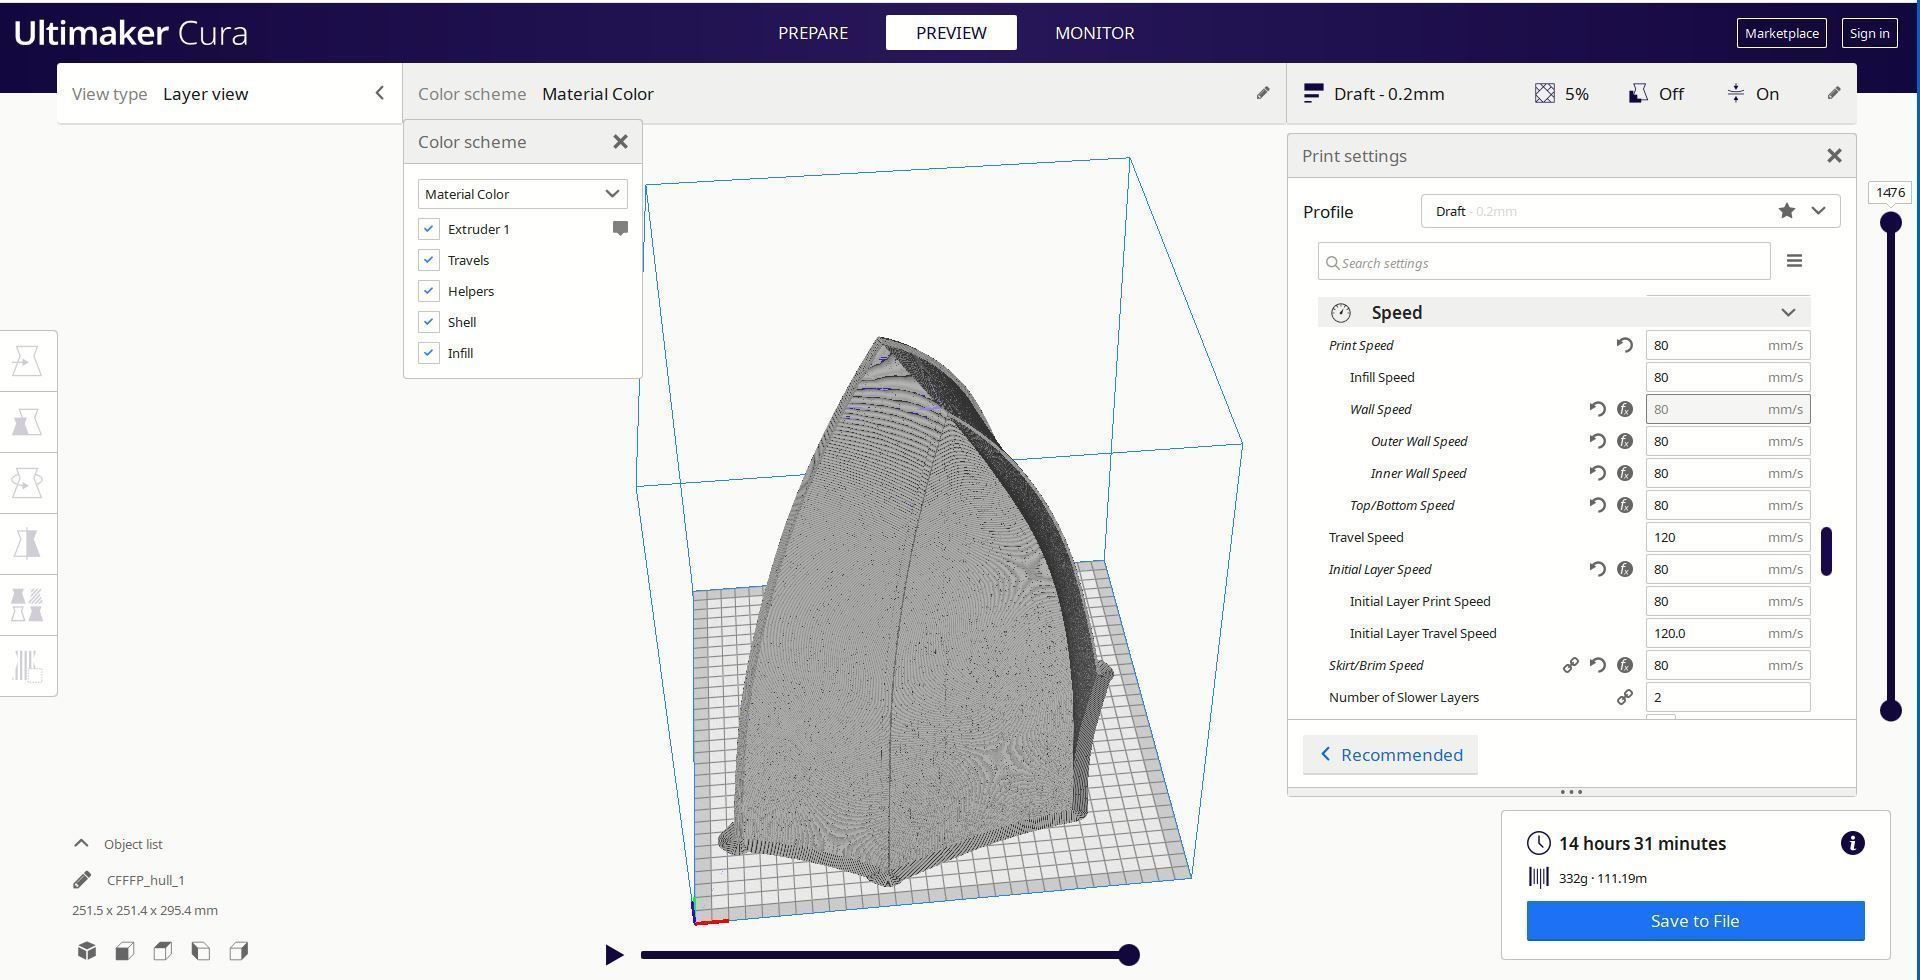Screen dimensions: 1920x980
Task: Click the Extruder 1 material color icon
Action: pyautogui.click(x=620, y=228)
